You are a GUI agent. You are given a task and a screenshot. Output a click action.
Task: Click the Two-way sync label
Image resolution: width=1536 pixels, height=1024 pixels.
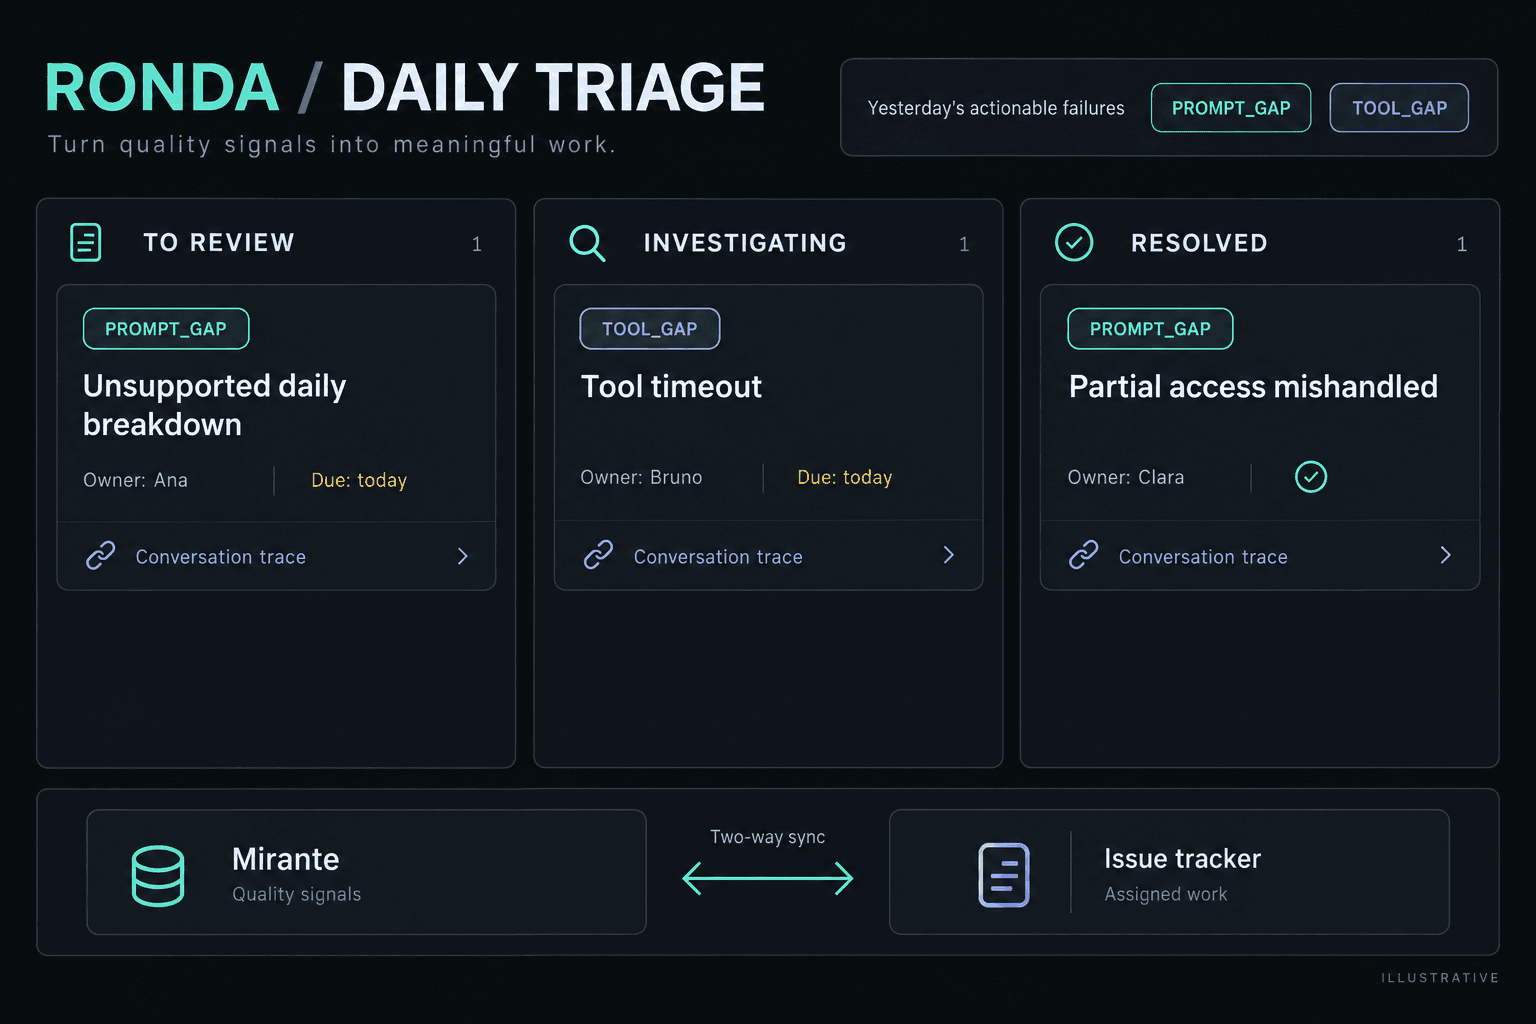point(768,837)
